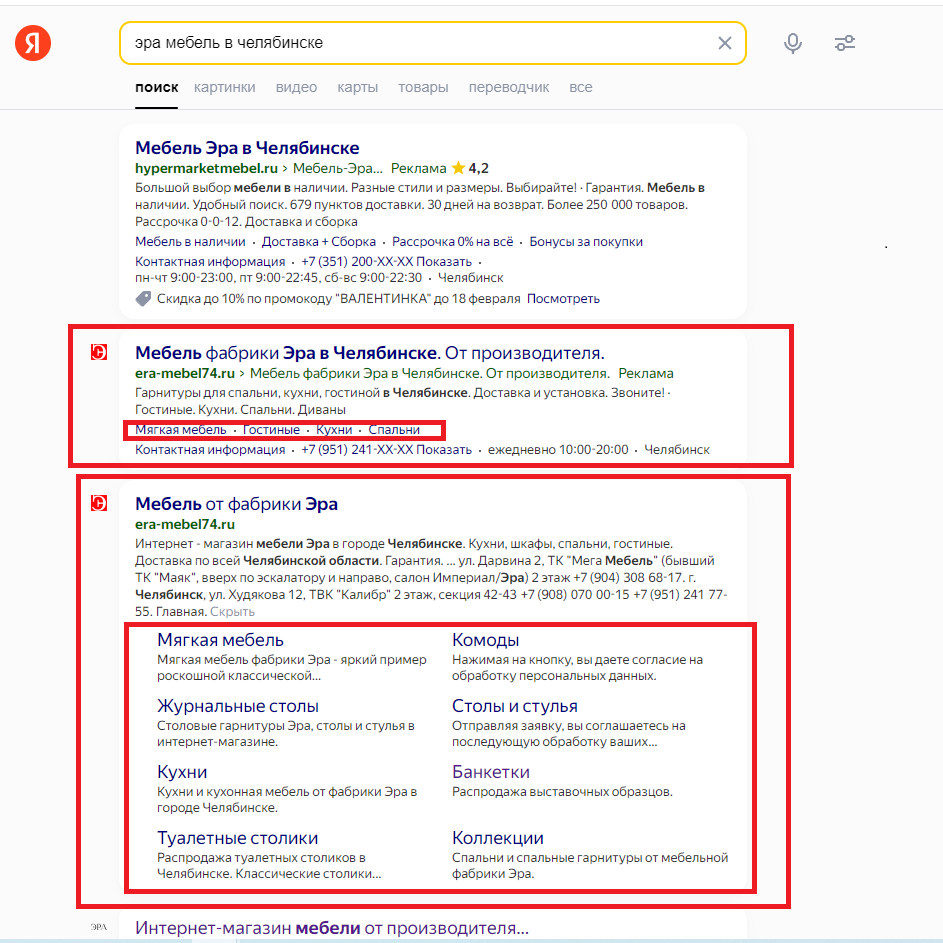Viewport: 943px width, 943px height.
Task: Open 'Интернет-магазин мебели от производителя' result
Action: tap(332, 928)
